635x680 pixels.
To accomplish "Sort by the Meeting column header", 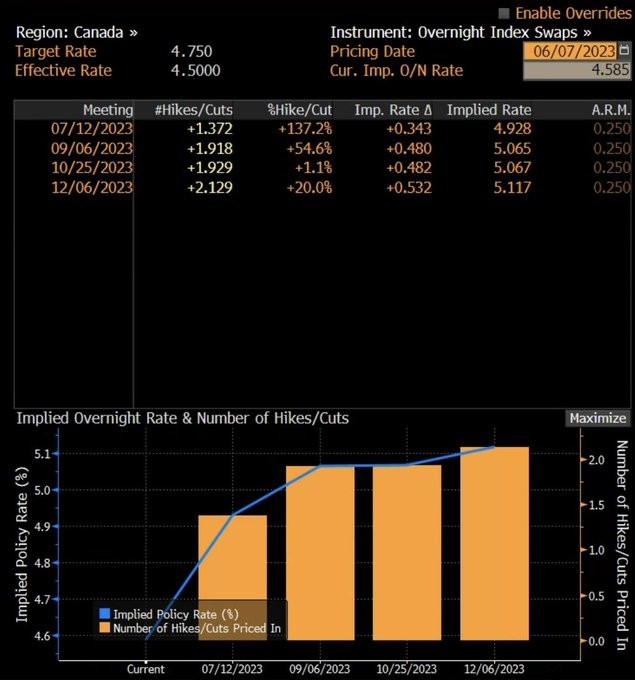I will [x=108, y=110].
